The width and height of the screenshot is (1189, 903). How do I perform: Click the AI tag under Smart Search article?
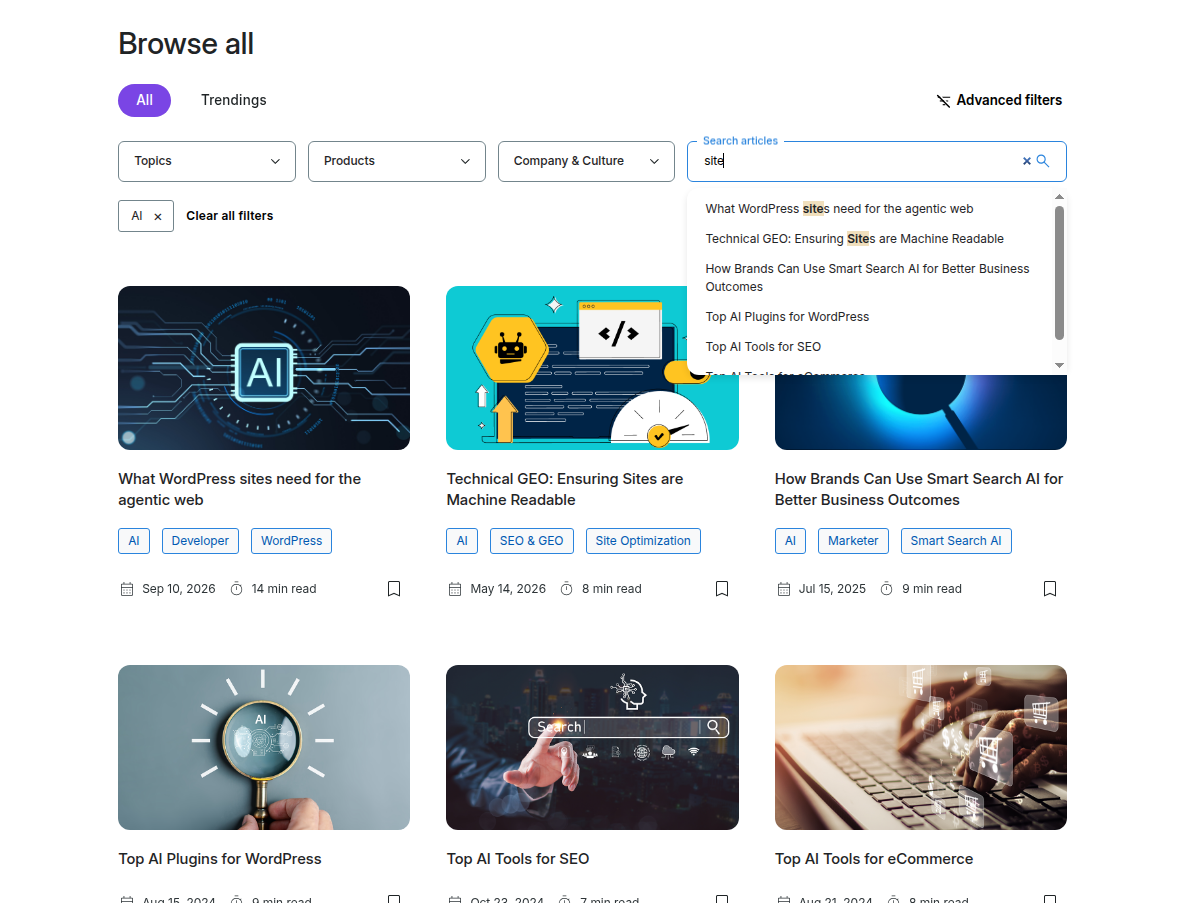790,541
